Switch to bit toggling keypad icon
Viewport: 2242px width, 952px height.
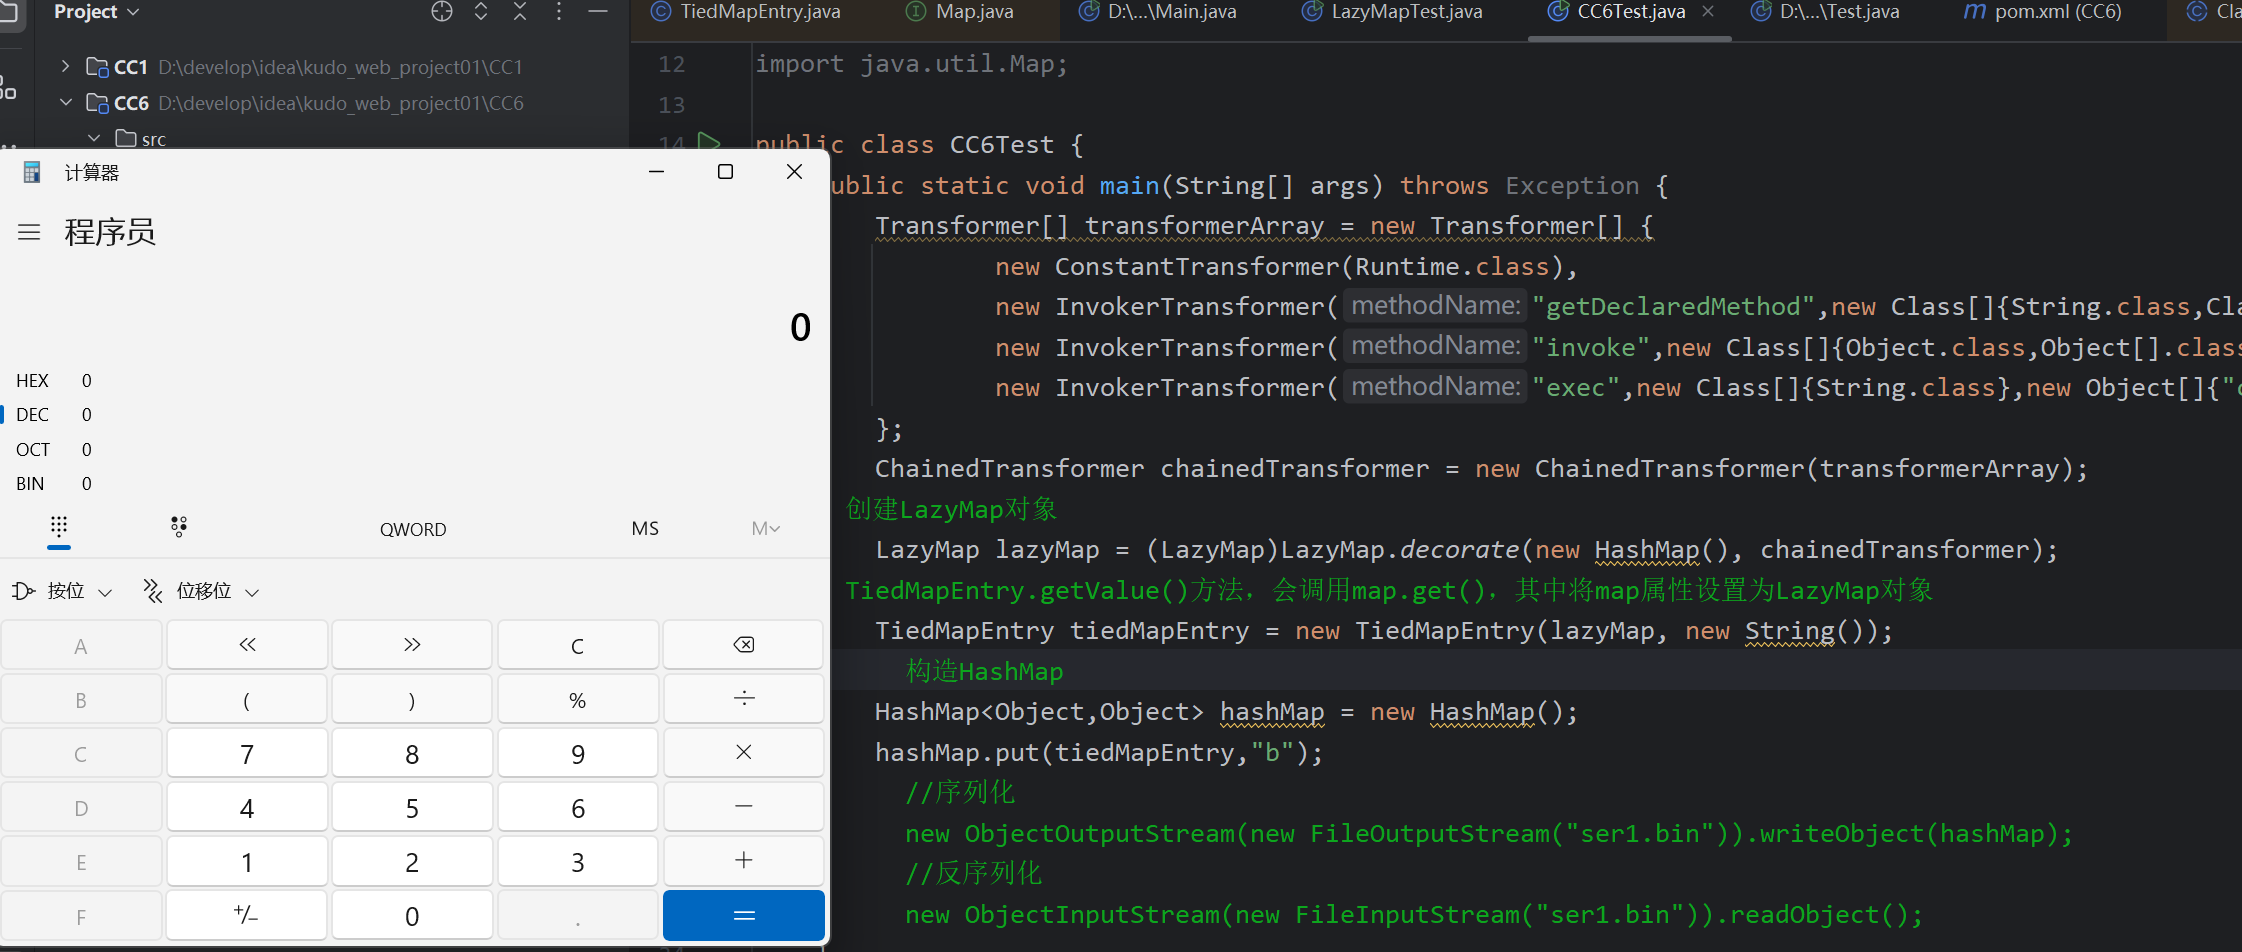tap(179, 527)
